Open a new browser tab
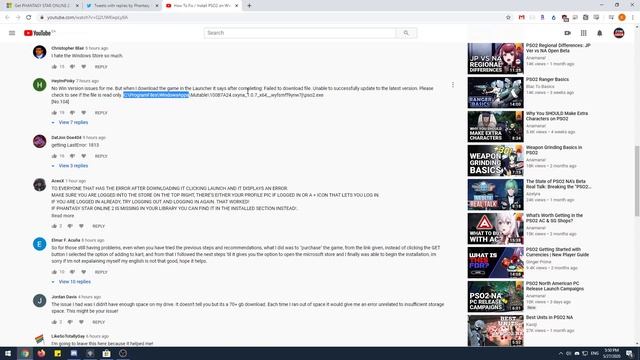The image size is (640, 360). pyautogui.click(x=249, y=6)
